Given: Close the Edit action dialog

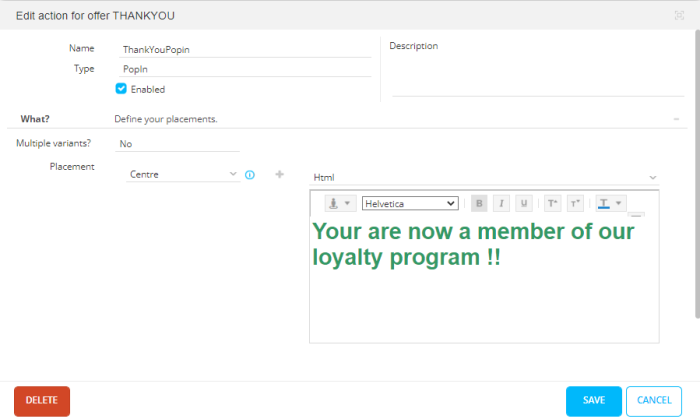Looking at the screenshot, I should point(680,15).
